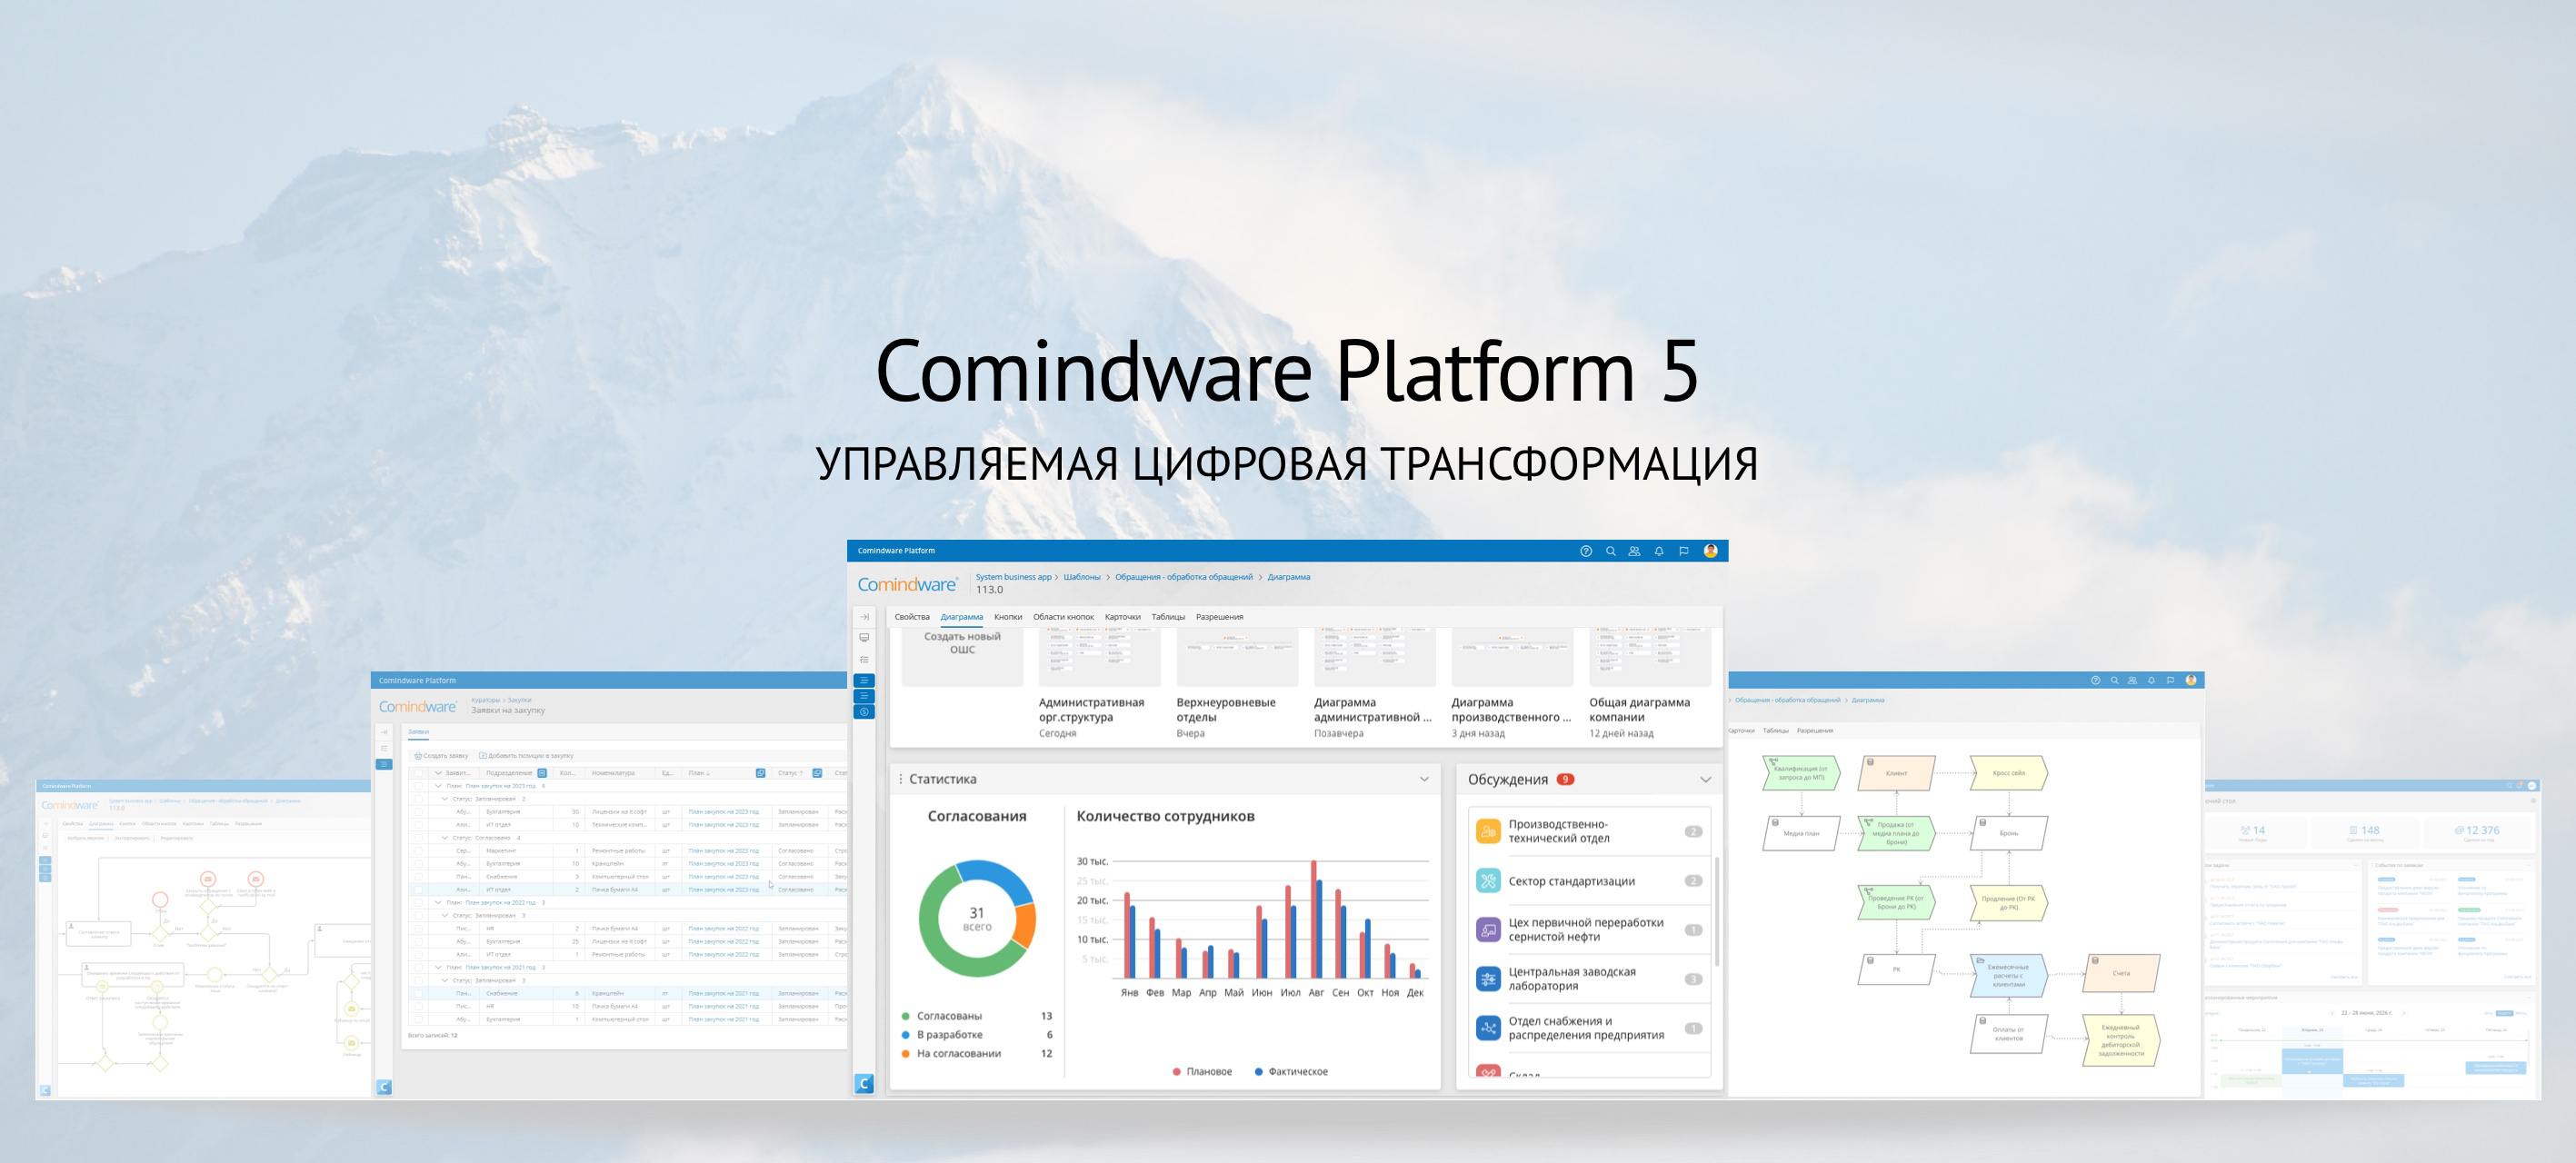Open the users group icon in header
This screenshot has height=1163, width=2576.
pos(1634,551)
